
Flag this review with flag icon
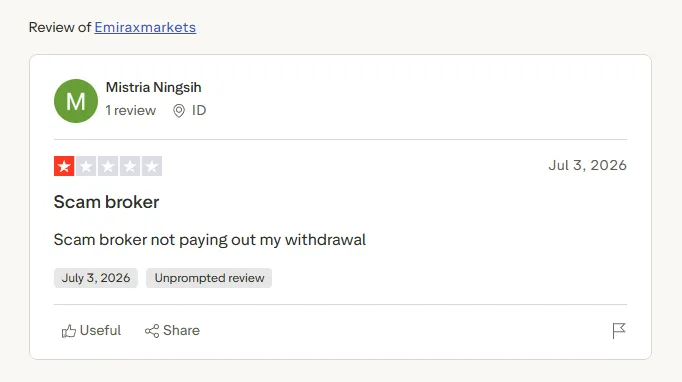[x=618, y=331]
